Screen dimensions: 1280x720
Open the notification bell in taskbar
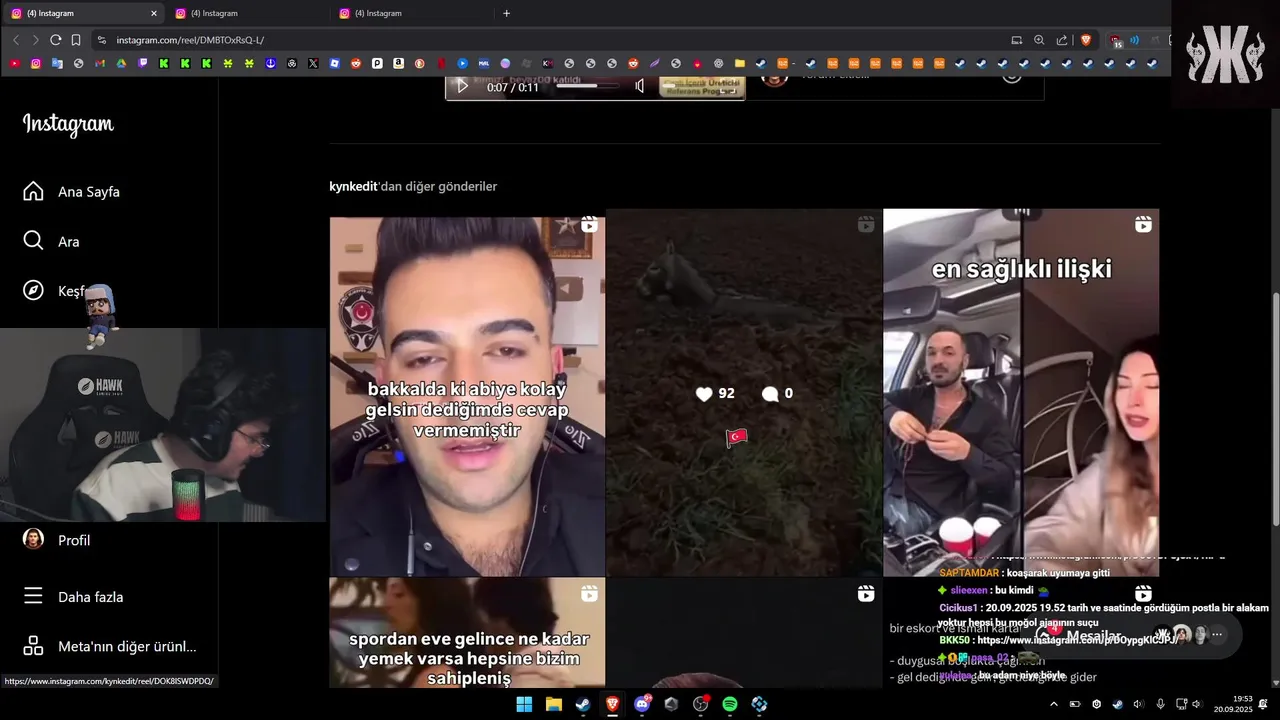point(1263,704)
